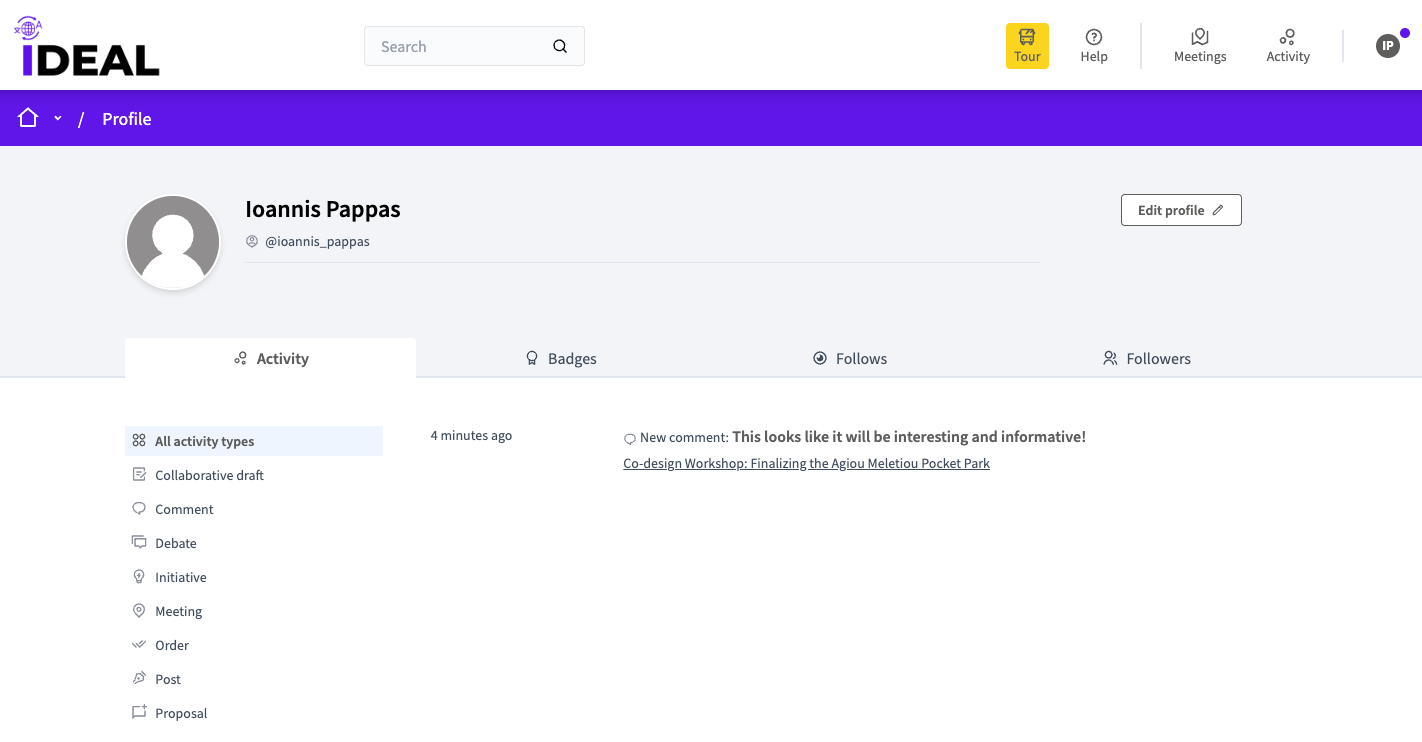Click the Tour bus icon
Viewport: 1422px width, 742px height.
pos(1027,38)
